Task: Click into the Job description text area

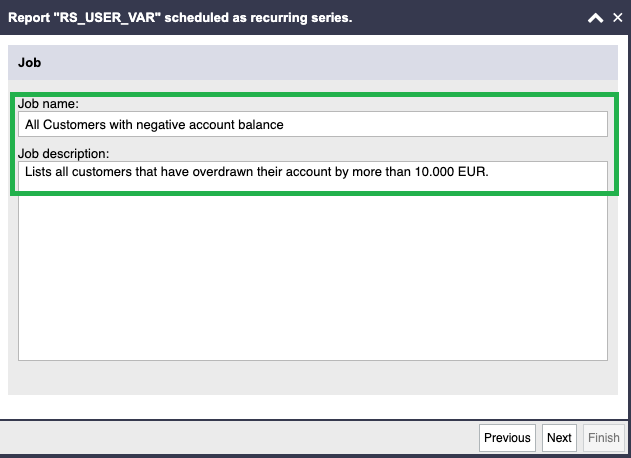Action: (313, 261)
